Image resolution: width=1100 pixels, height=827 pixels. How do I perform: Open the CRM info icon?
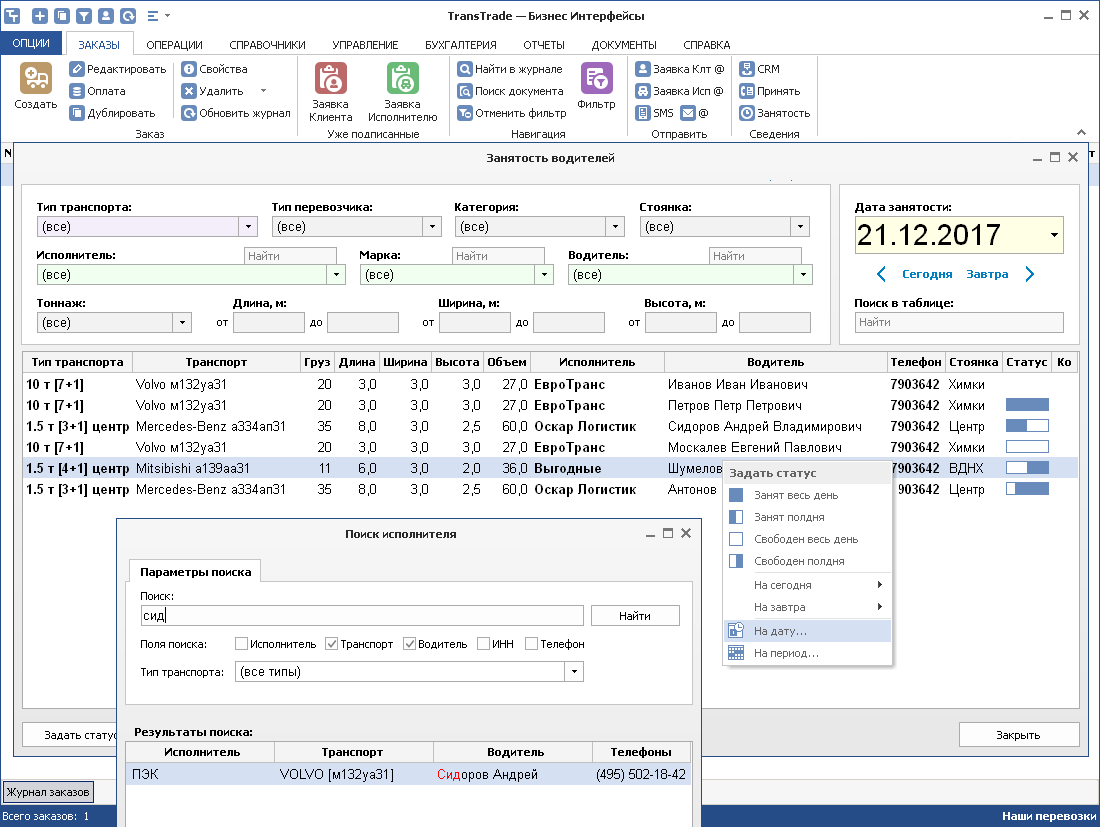tap(746, 70)
